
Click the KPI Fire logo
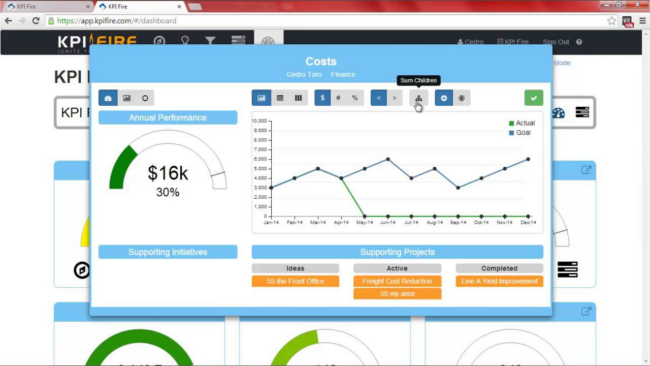(x=97, y=43)
